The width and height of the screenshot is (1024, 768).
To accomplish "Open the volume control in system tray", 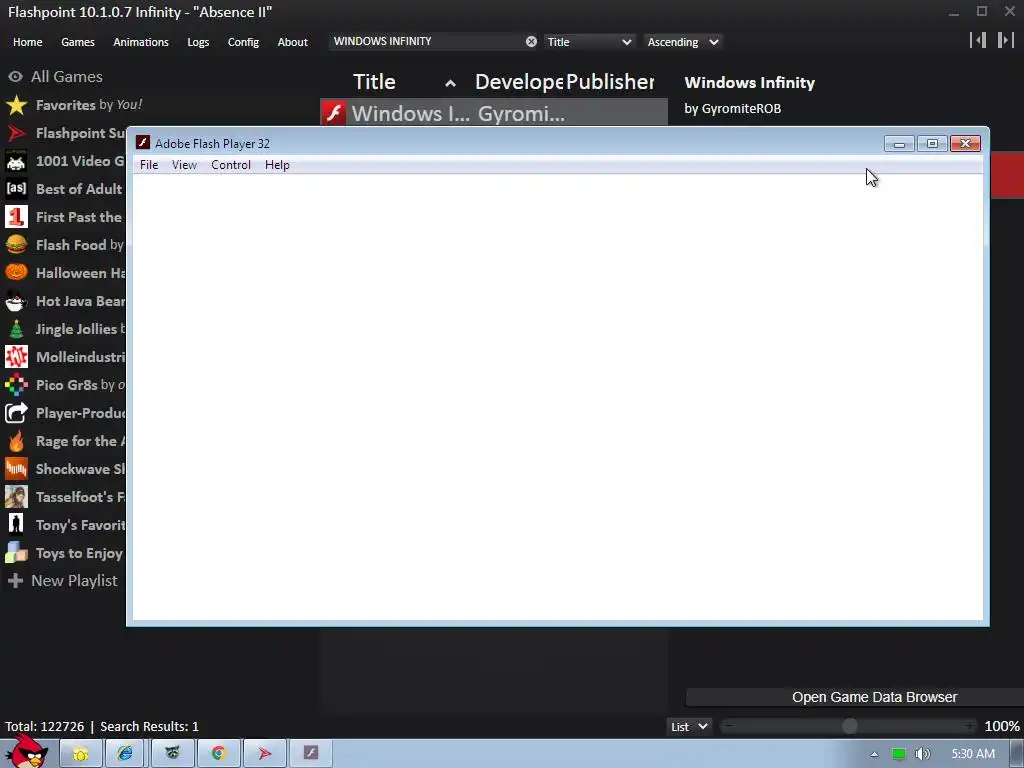I will pyautogui.click(x=923, y=754).
